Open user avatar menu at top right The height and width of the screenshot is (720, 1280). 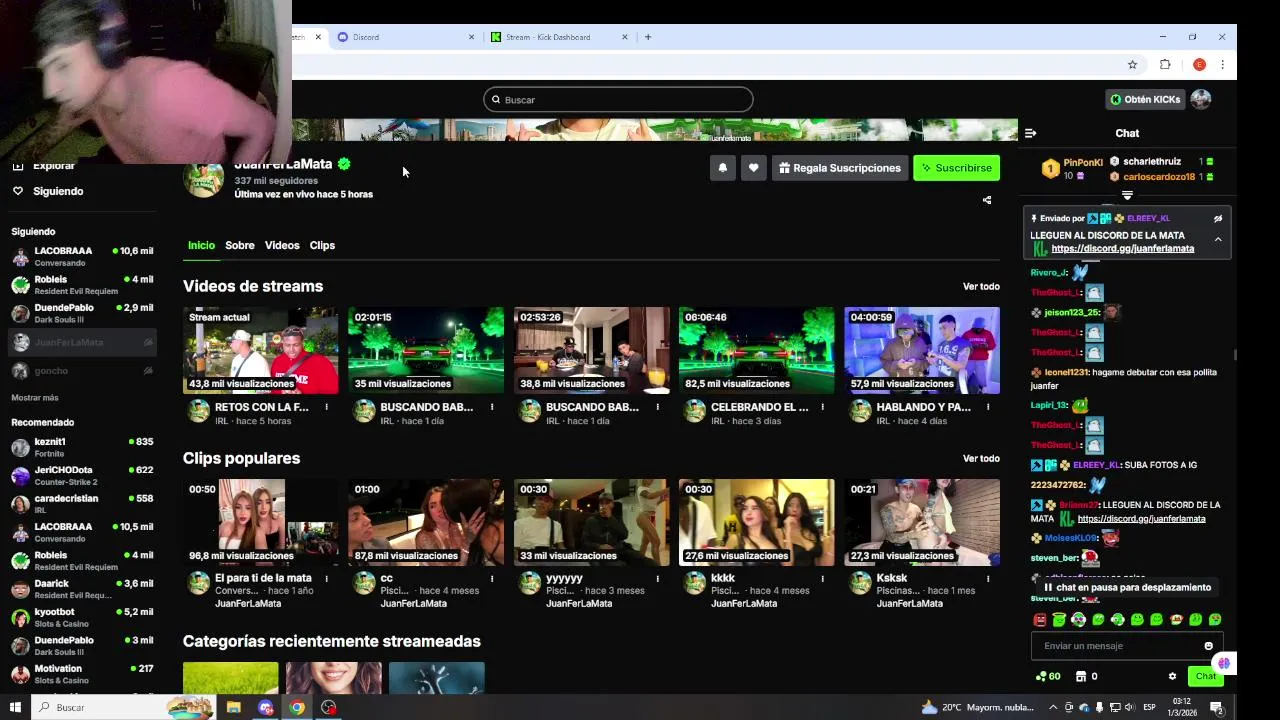coord(1201,99)
